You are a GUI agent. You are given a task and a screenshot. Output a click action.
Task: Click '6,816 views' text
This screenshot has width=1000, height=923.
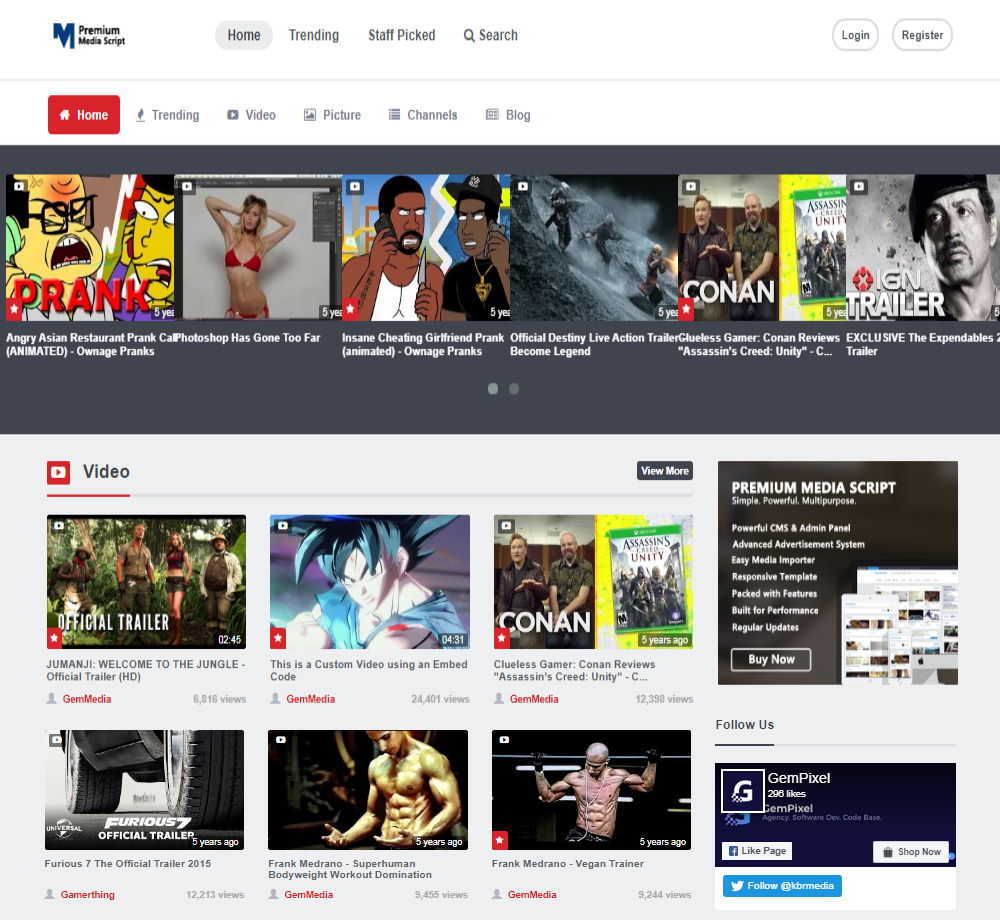219,699
